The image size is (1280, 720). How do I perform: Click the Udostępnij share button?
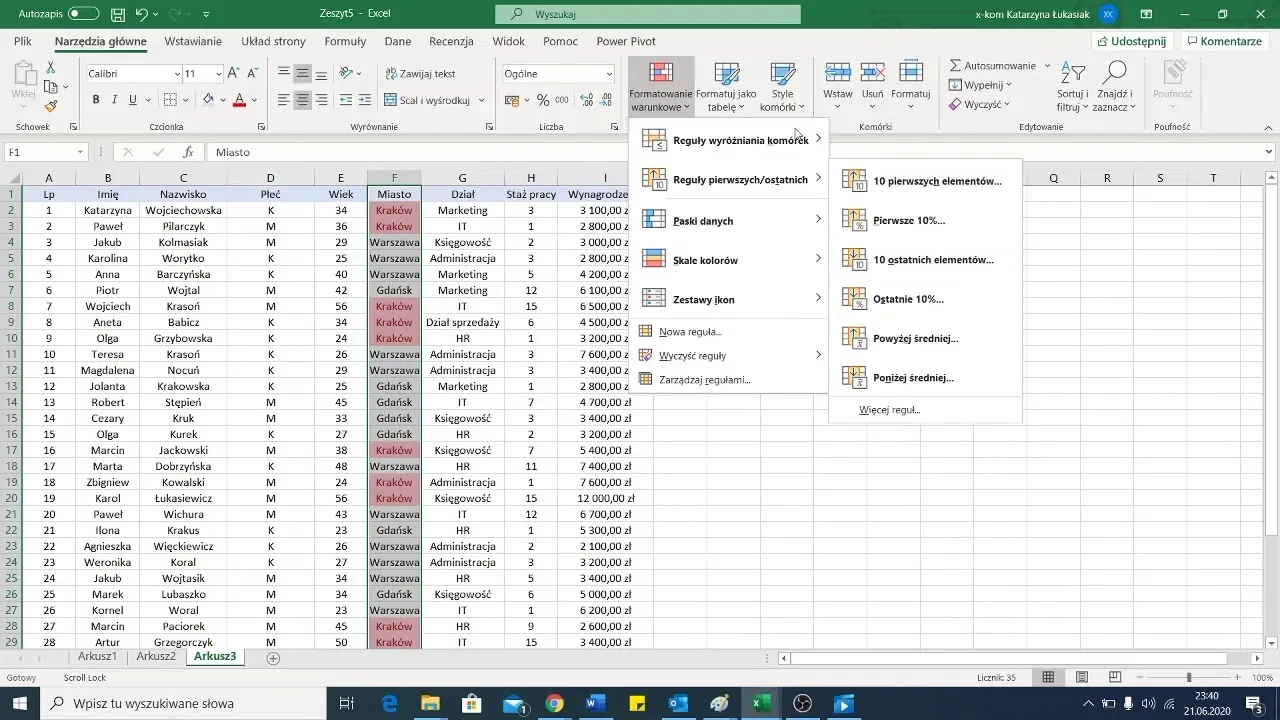point(1132,41)
